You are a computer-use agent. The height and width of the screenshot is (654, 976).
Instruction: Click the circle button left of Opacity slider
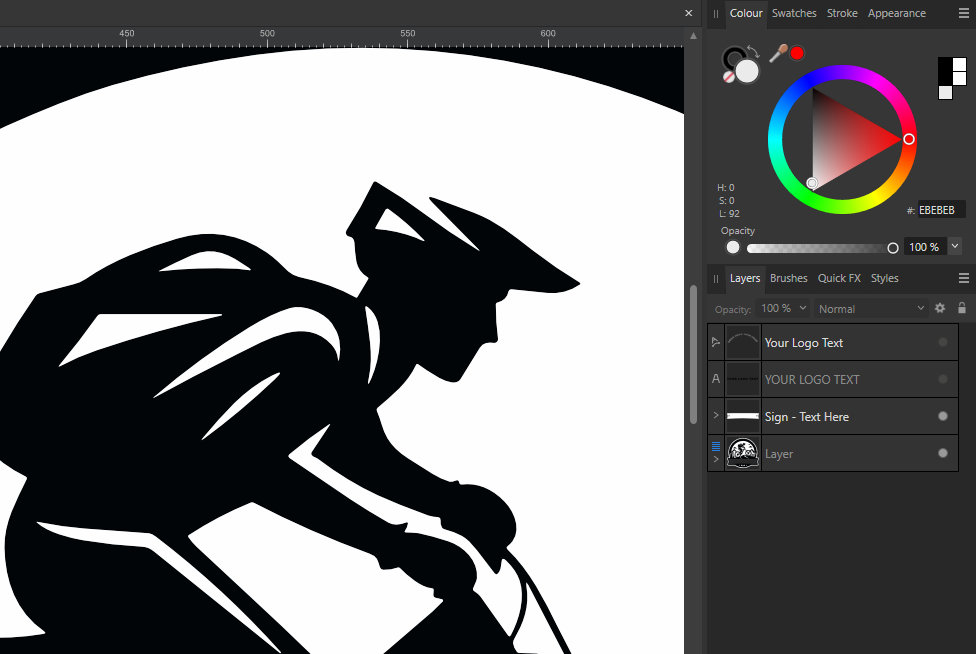[x=732, y=246]
